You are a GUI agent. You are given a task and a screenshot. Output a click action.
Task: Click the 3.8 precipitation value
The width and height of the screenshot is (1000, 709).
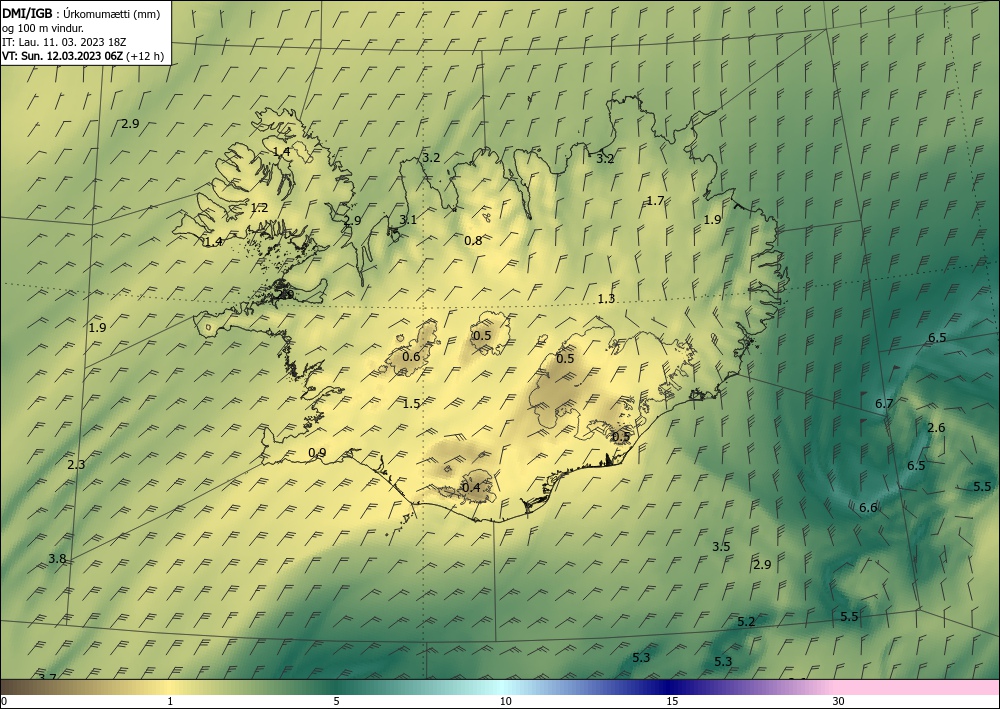click(57, 559)
